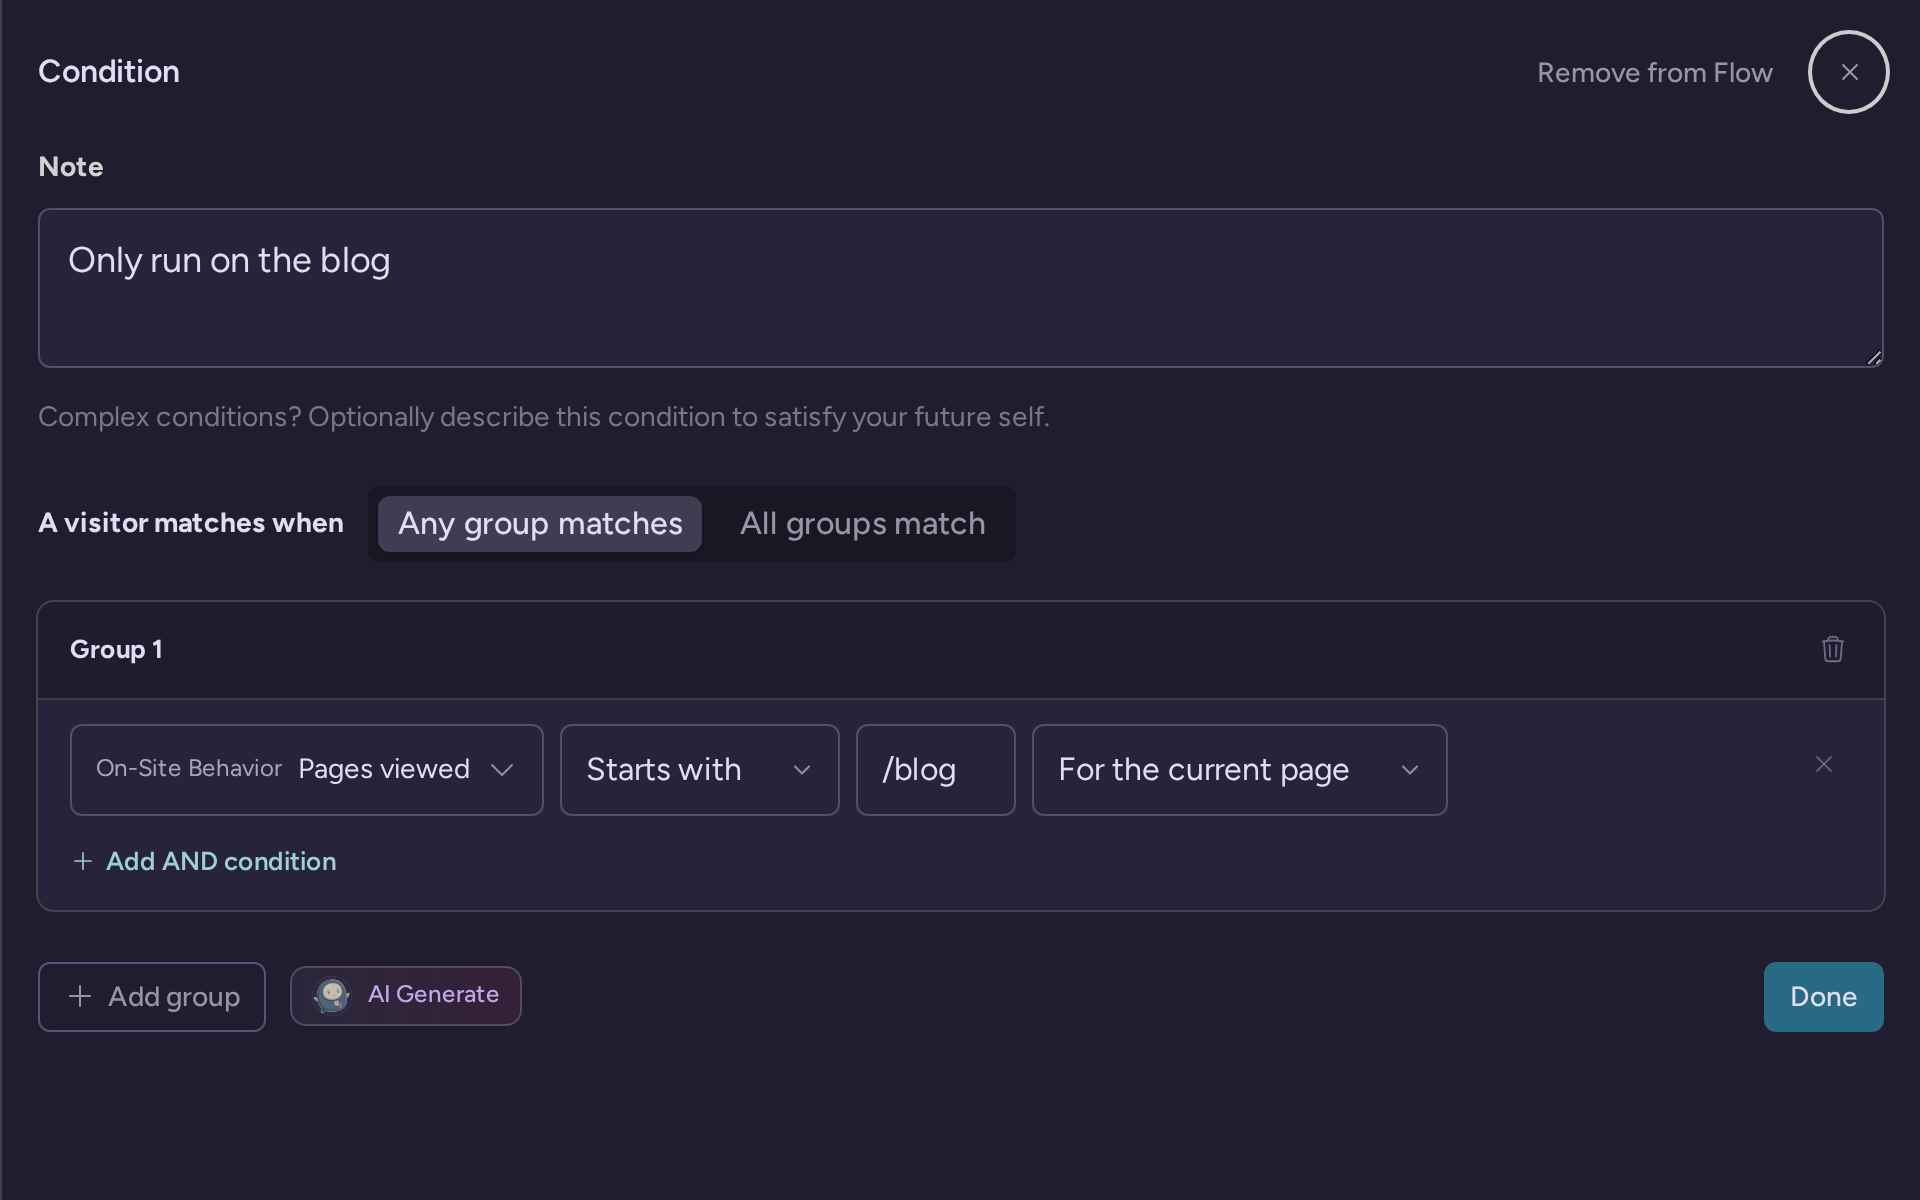This screenshot has width=1920, height=1200.
Task: Close the Condition panel
Action: tap(1849, 72)
